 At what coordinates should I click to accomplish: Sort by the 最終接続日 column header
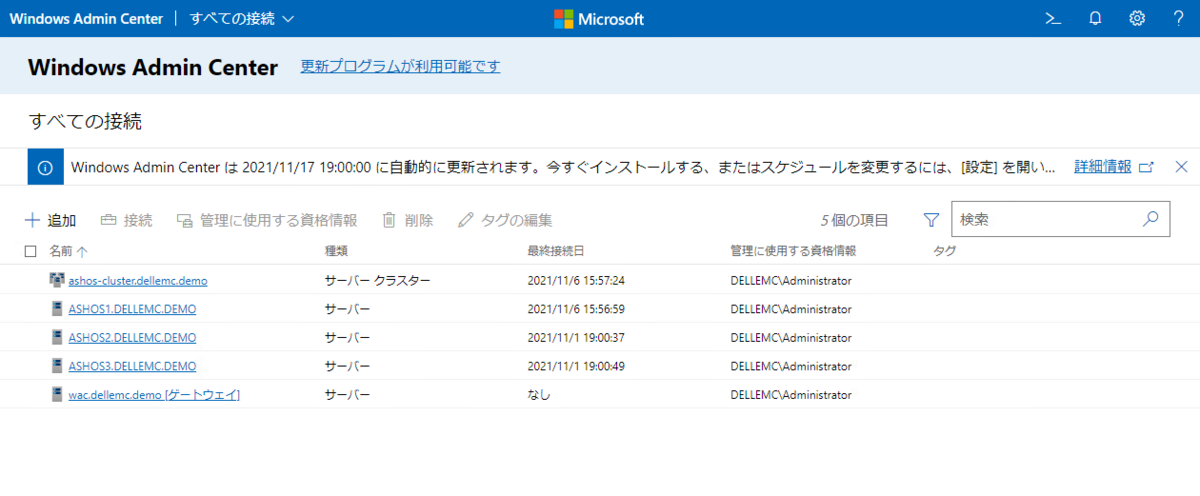click(x=555, y=251)
